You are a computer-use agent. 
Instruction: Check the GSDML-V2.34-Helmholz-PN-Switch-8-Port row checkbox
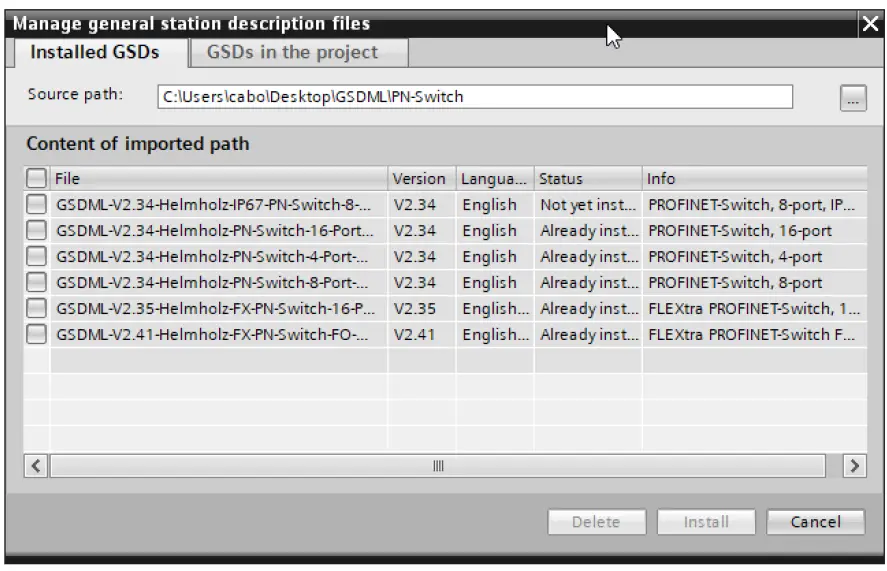click(x=36, y=282)
